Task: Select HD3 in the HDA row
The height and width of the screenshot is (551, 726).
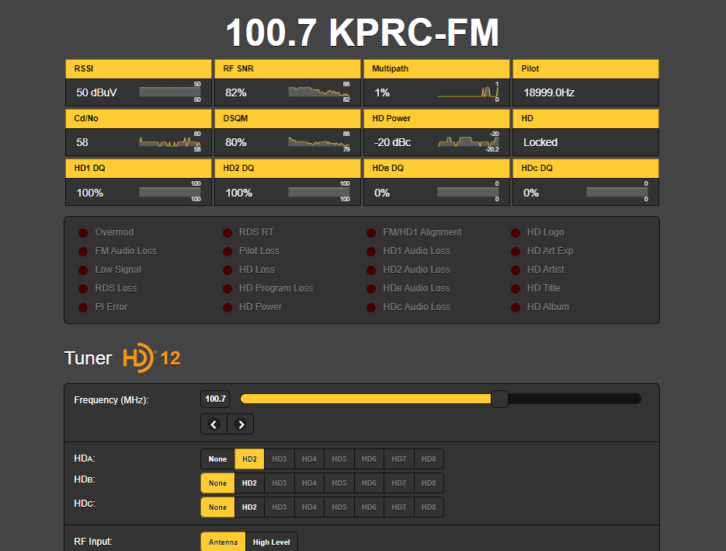Action: pyautogui.click(x=279, y=459)
